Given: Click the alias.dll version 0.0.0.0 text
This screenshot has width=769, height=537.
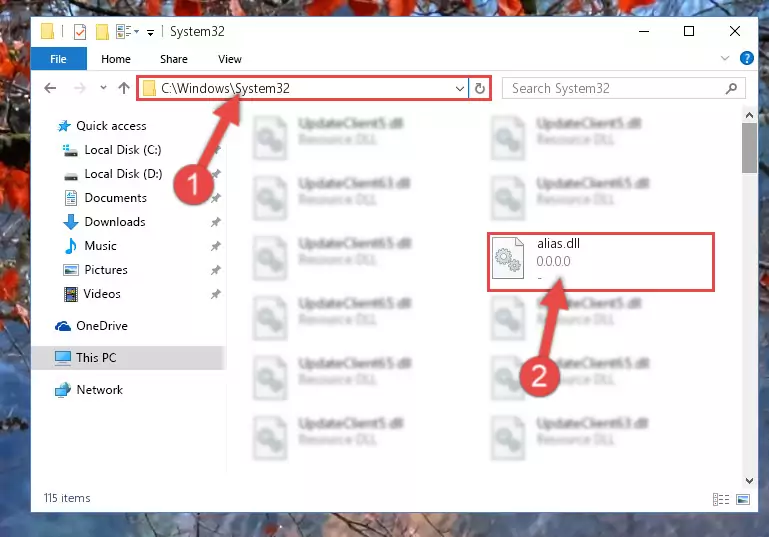Looking at the screenshot, I should pyautogui.click(x=553, y=261).
